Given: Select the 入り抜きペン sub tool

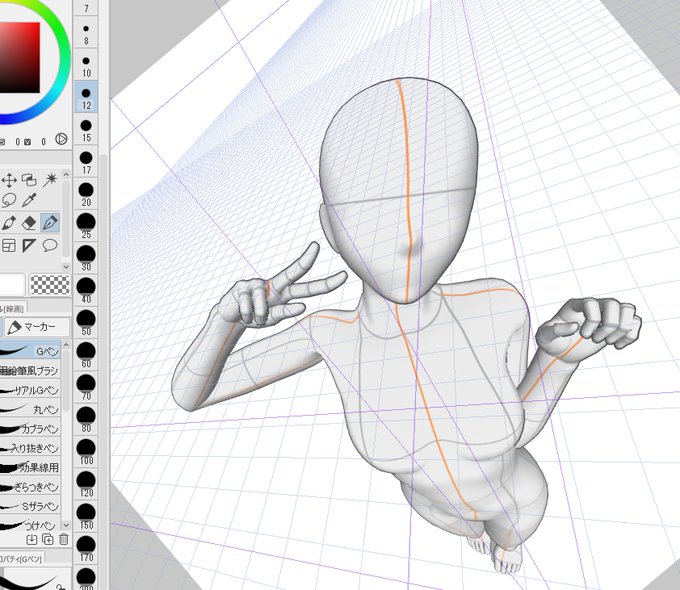Looking at the screenshot, I should point(30,448).
